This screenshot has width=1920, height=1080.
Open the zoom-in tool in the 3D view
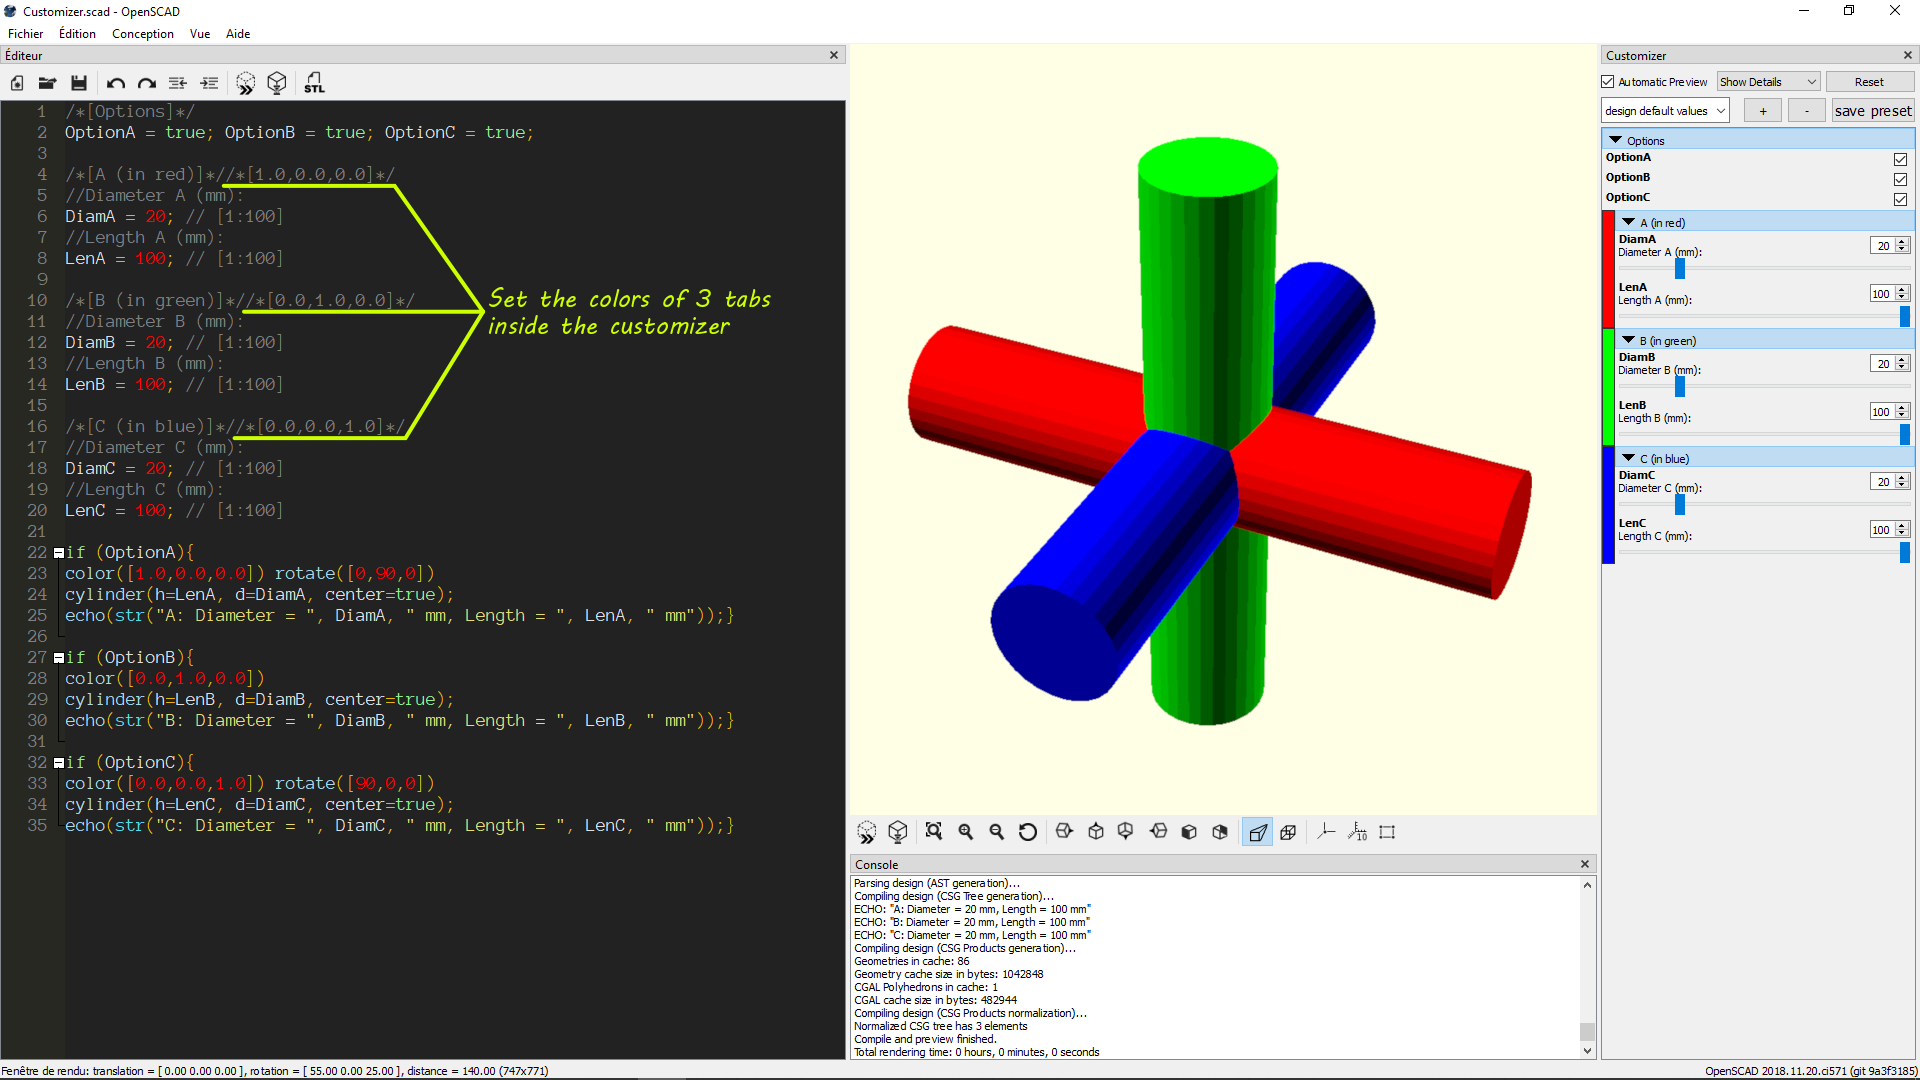coord(965,831)
